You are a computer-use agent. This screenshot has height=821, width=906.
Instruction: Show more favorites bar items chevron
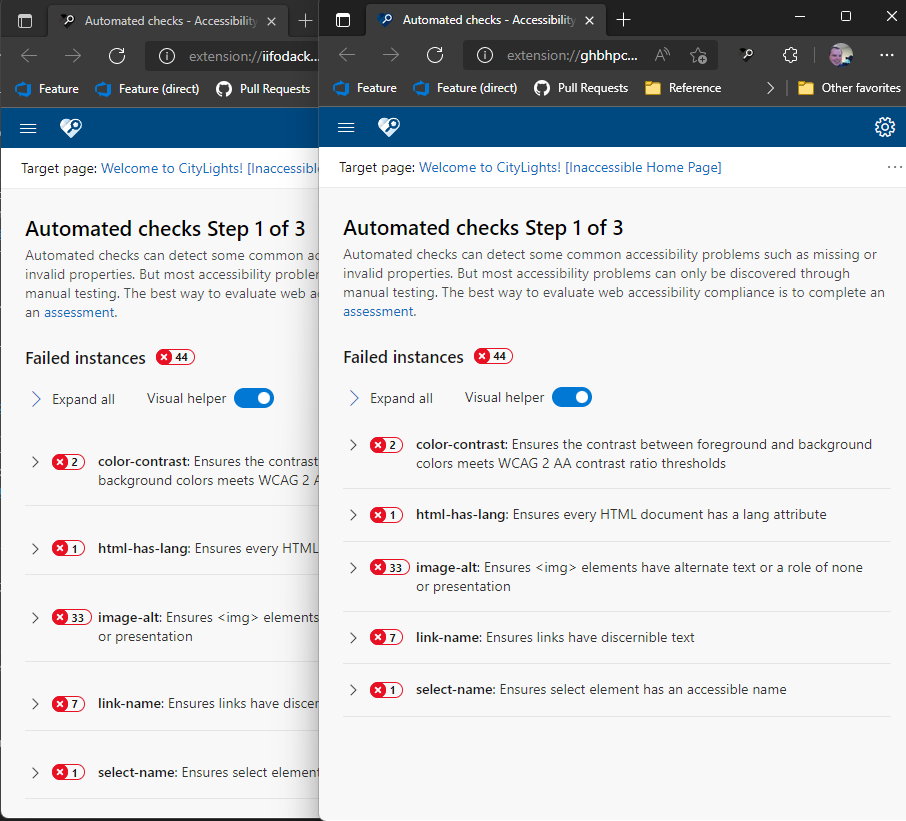[770, 88]
